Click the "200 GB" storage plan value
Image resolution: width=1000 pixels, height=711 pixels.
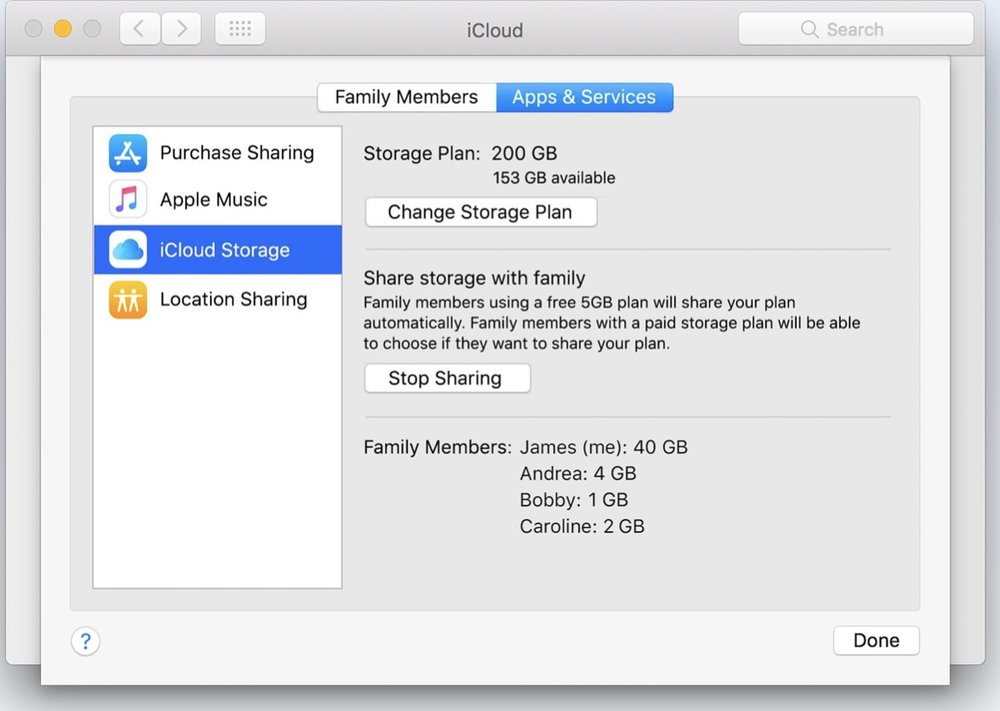coord(524,153)
